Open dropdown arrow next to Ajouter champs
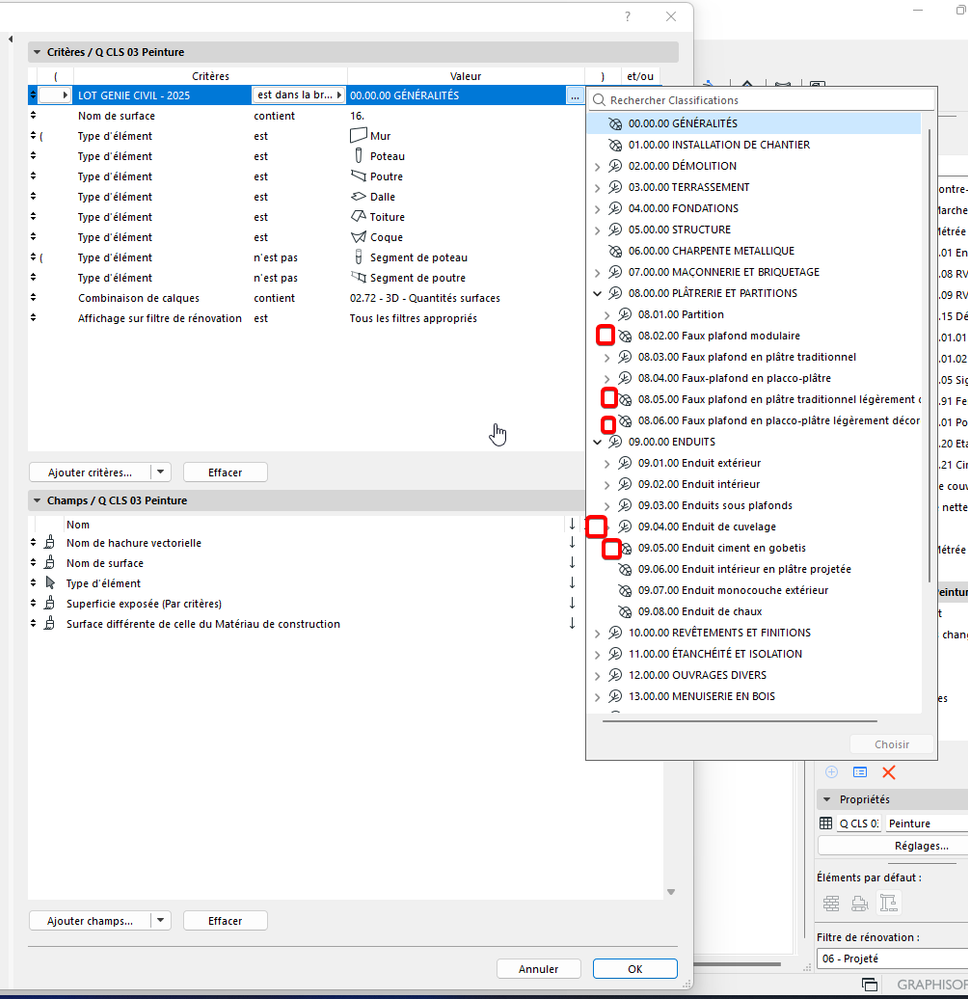Viewport: 968px width, 999px height. (x=161, y=921)
